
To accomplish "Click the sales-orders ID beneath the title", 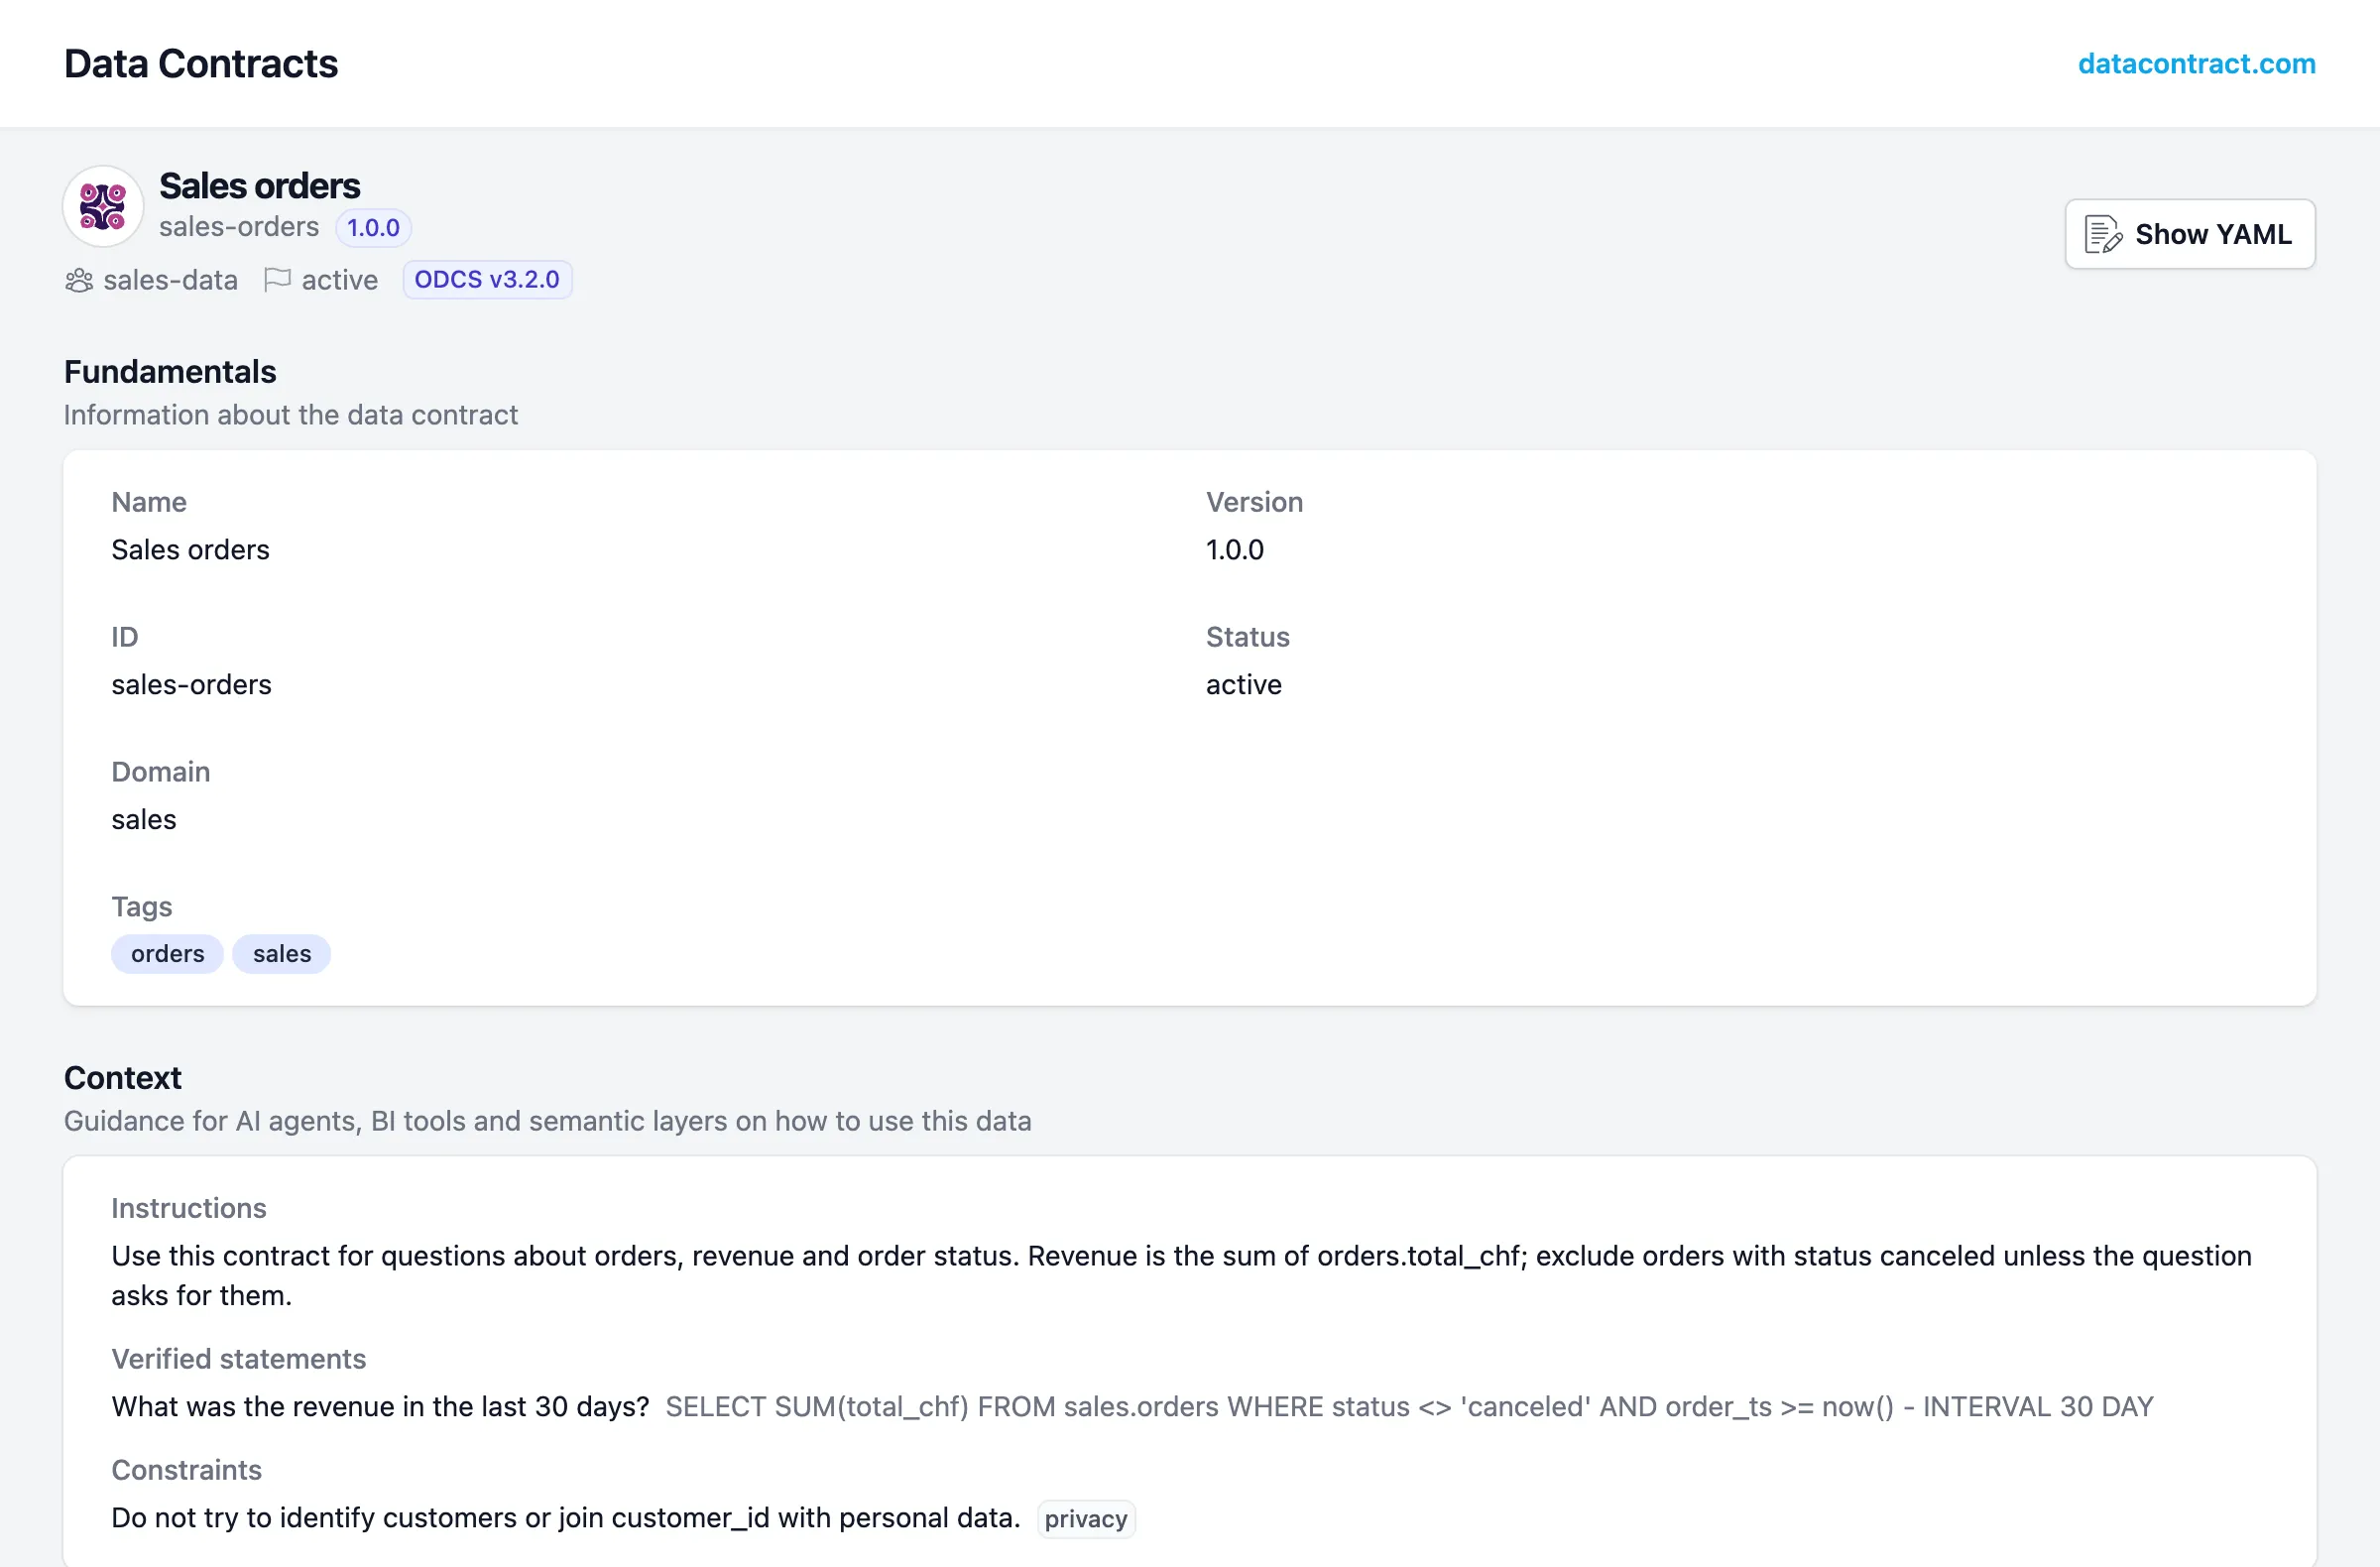I will (239, 227).
